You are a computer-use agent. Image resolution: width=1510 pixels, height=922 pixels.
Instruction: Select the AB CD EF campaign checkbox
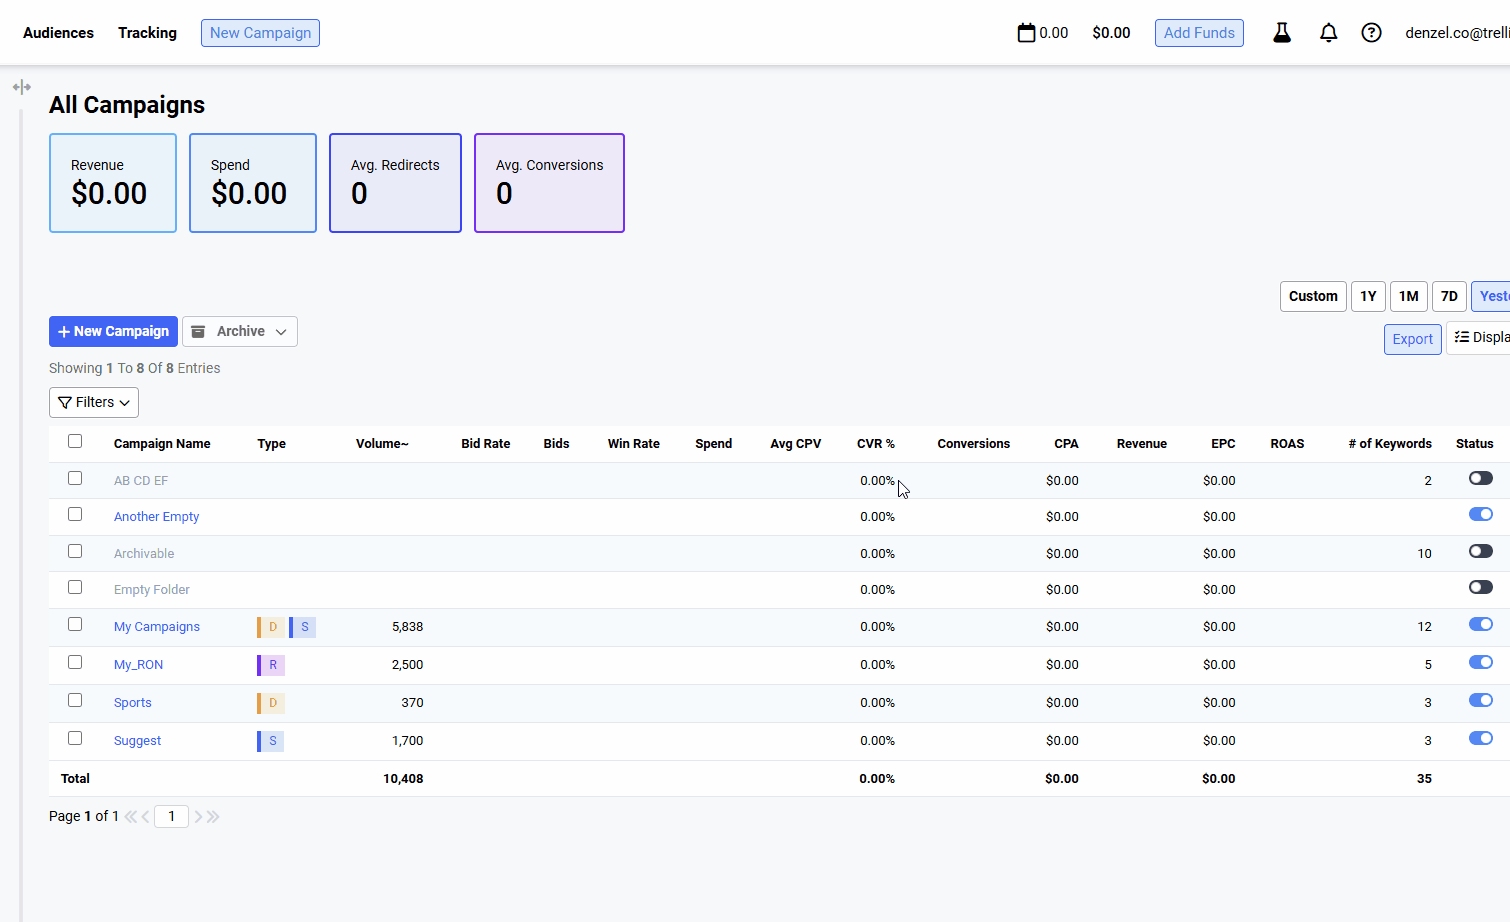(x=75, y=478)
